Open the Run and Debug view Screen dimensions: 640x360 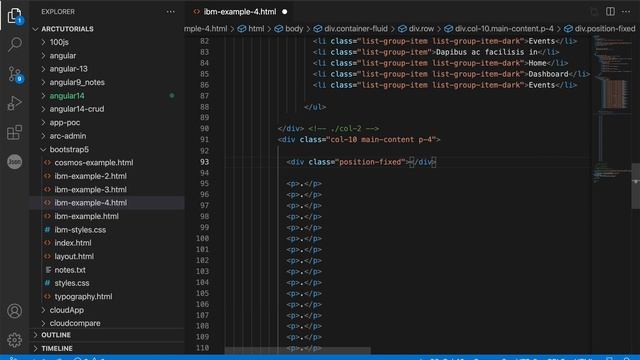coord(15,103)
